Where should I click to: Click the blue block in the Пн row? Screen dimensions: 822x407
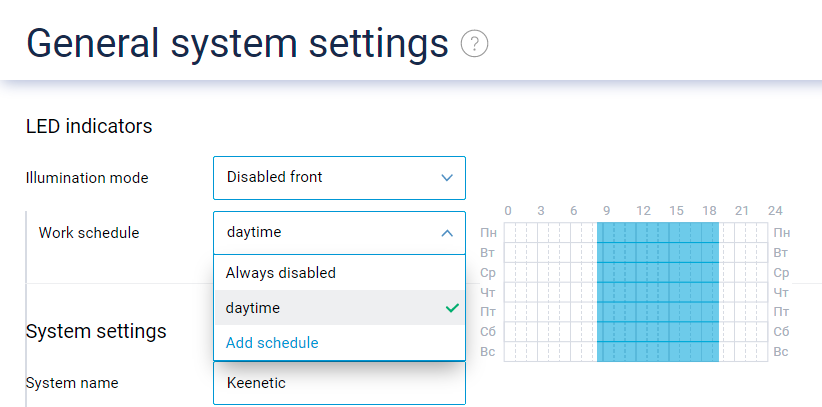657,232
